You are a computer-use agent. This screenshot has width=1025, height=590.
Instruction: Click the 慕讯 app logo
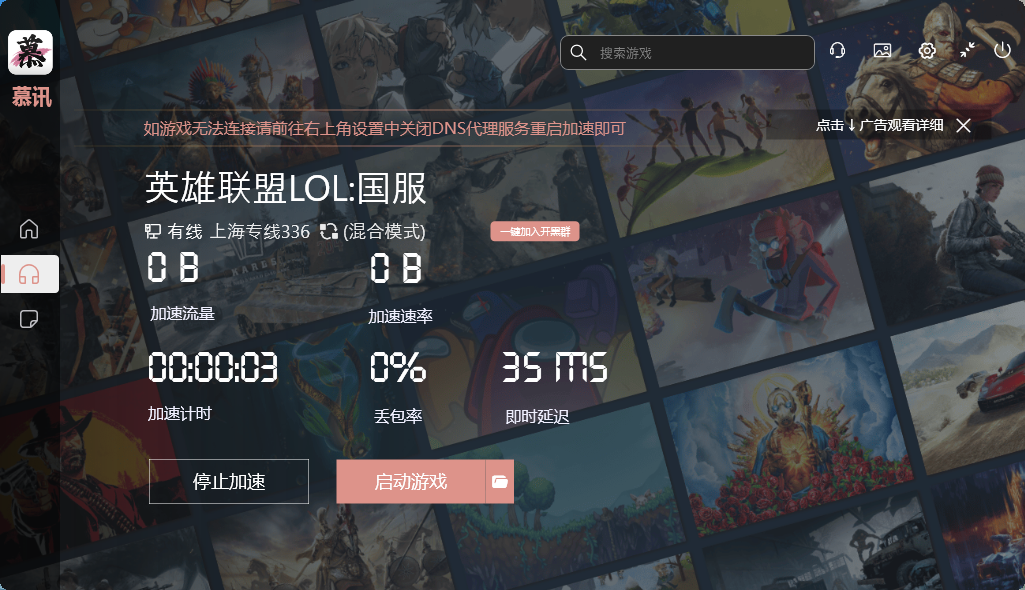click(x=30, y=52)
